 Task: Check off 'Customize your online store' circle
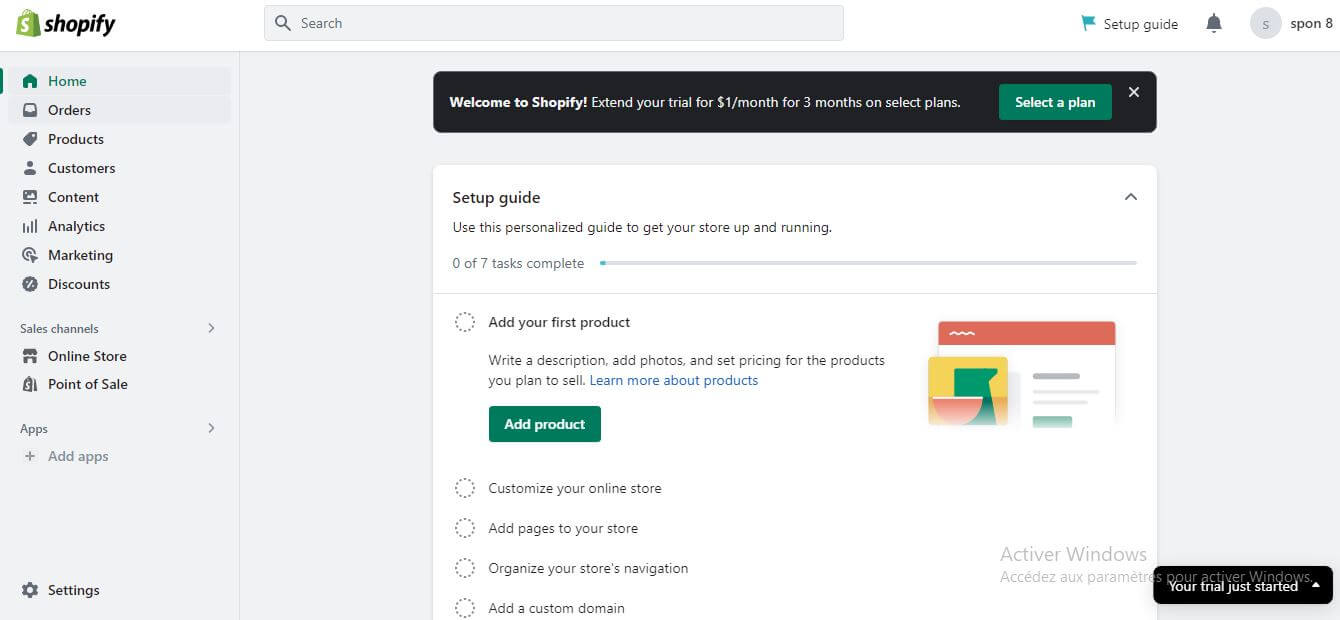point(465,488)
